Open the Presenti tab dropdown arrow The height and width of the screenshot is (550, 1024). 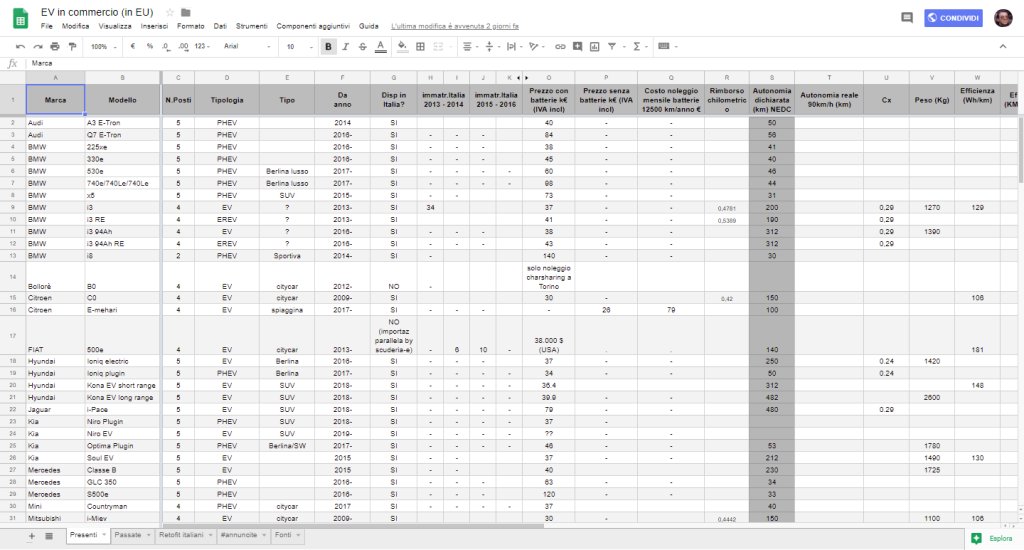[103, 535]
